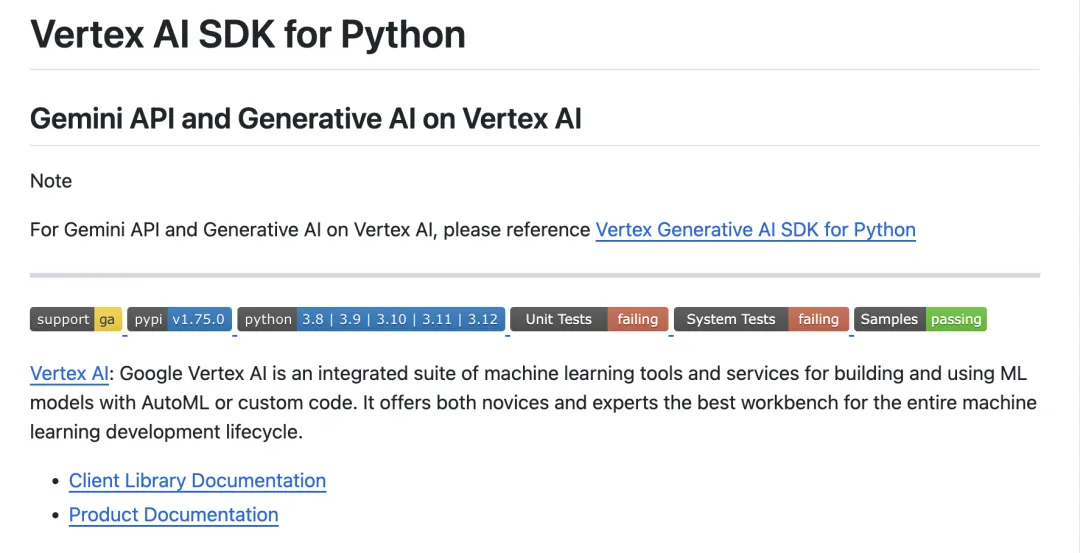Open the pypi v1.75.0 badge
Screen dimensions: 1080x553
(180, 319)
